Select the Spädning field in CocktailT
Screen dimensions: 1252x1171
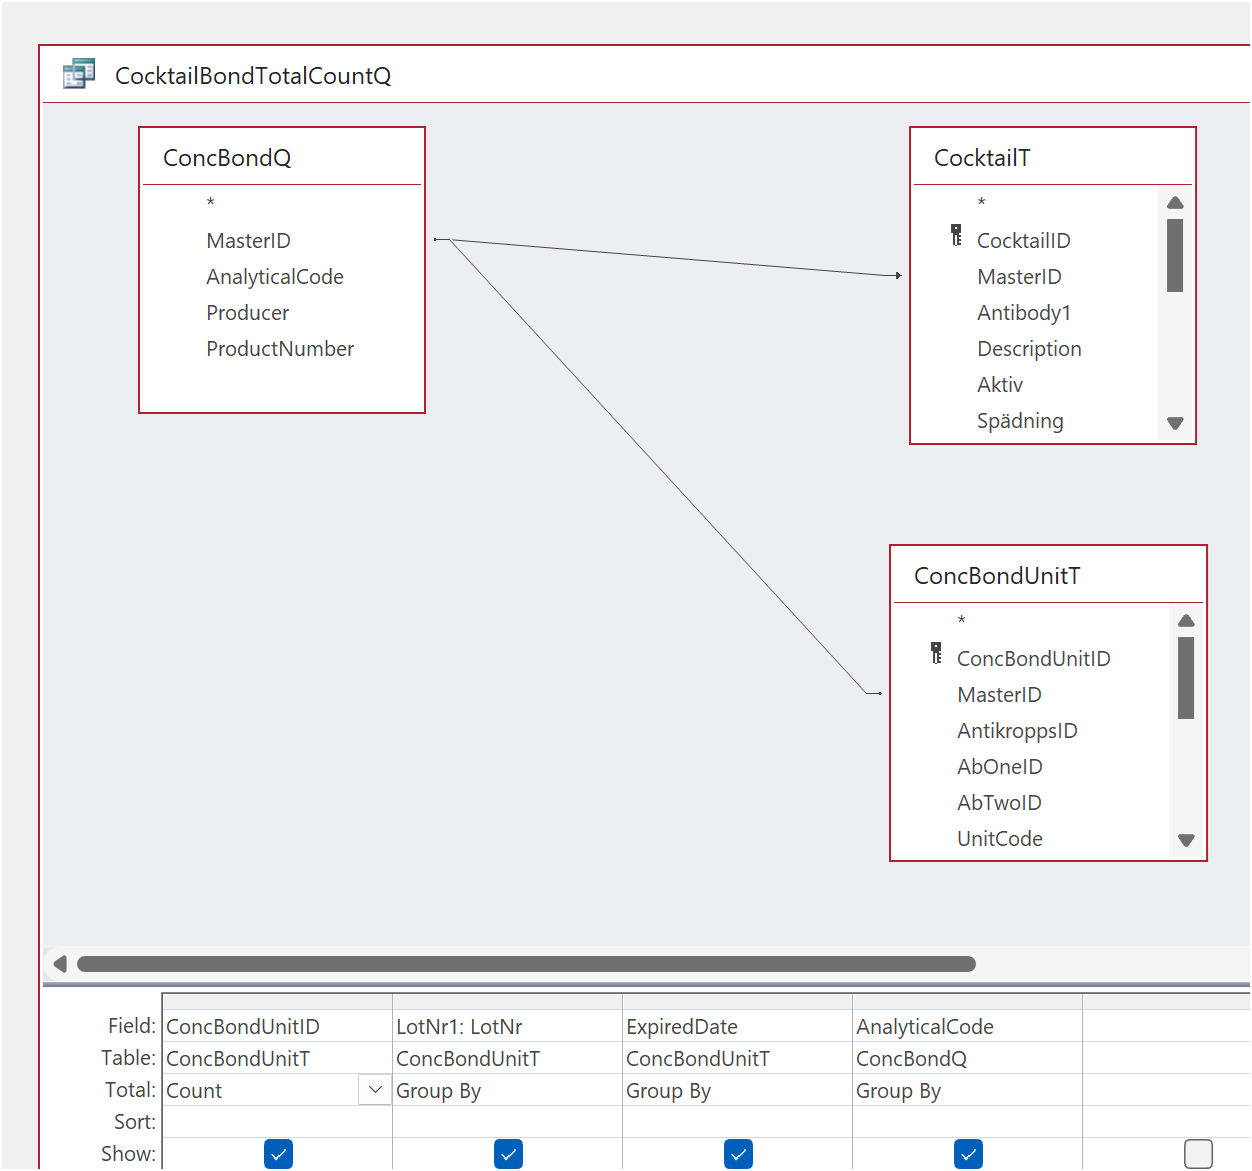1020,421
